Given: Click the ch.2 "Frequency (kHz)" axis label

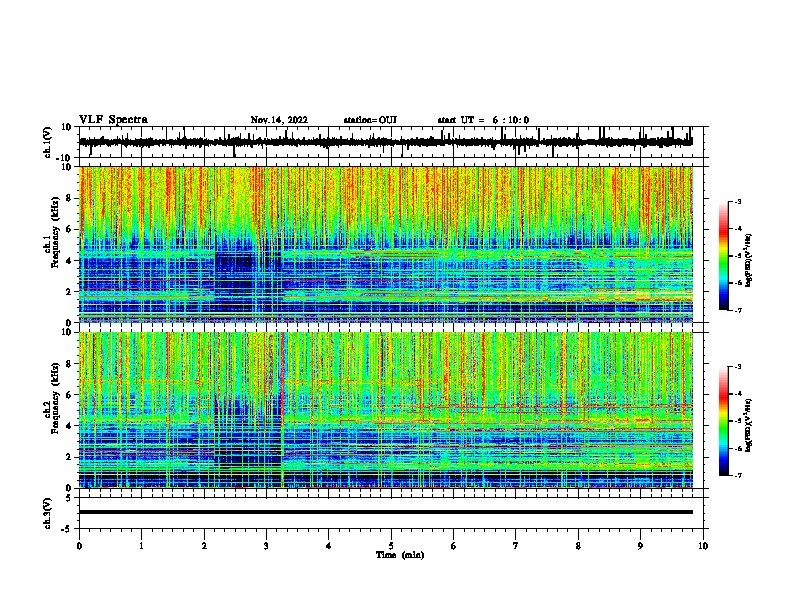Looking at the screenshot, I should click(x=55, y=398).
